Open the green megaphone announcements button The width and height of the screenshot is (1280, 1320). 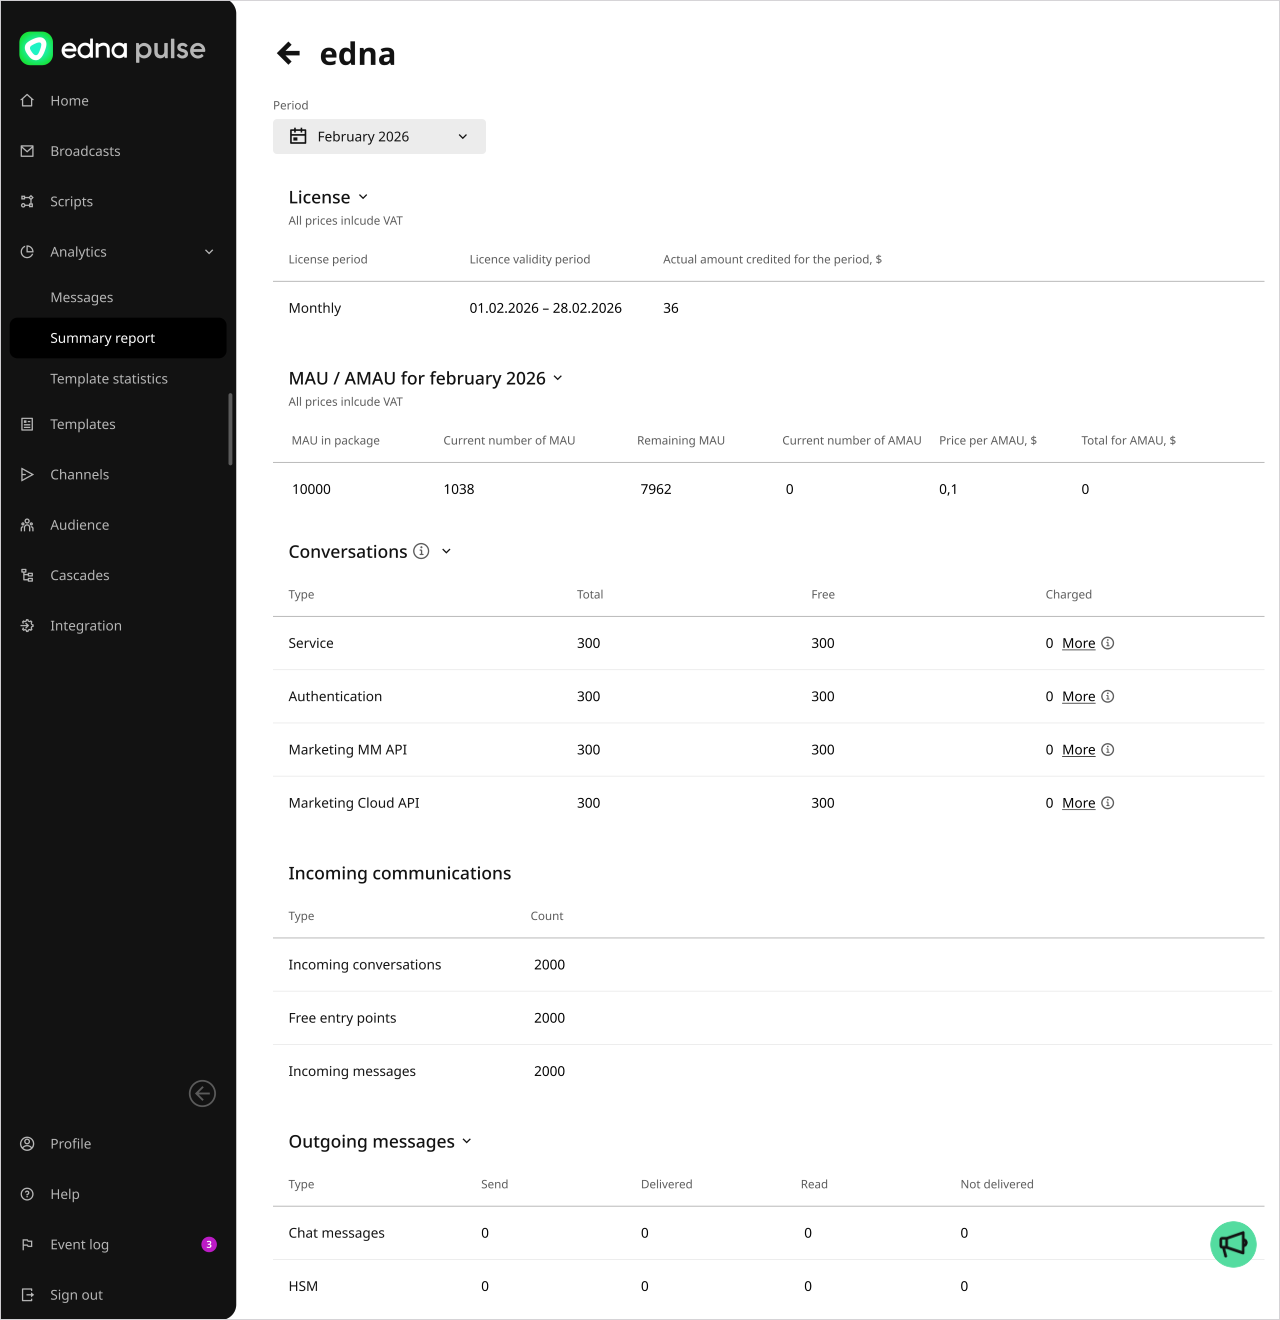[1233, 1244]
